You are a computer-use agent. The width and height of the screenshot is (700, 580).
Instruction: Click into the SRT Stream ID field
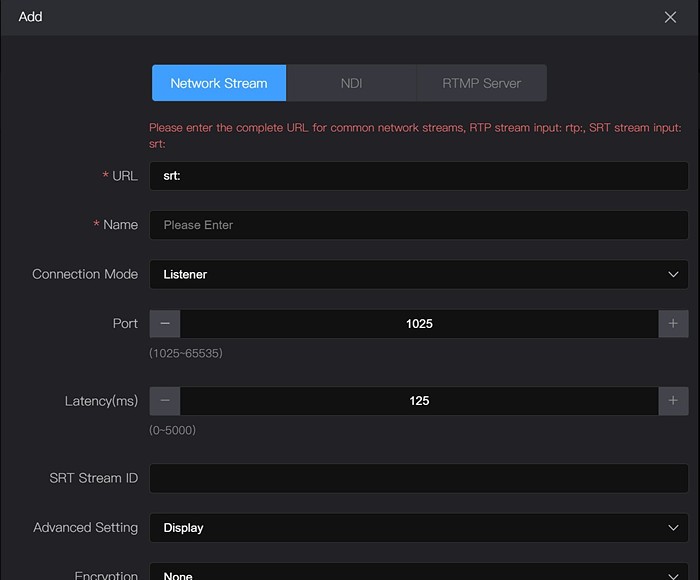coord(418,478)
